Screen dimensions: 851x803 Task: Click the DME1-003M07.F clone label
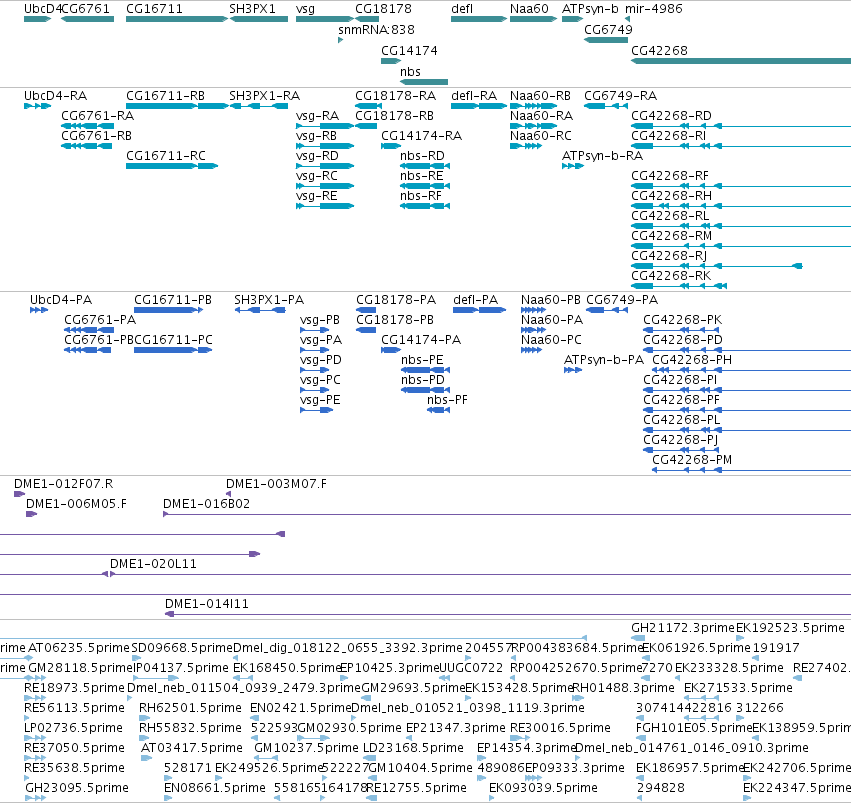tap(276, 484)
